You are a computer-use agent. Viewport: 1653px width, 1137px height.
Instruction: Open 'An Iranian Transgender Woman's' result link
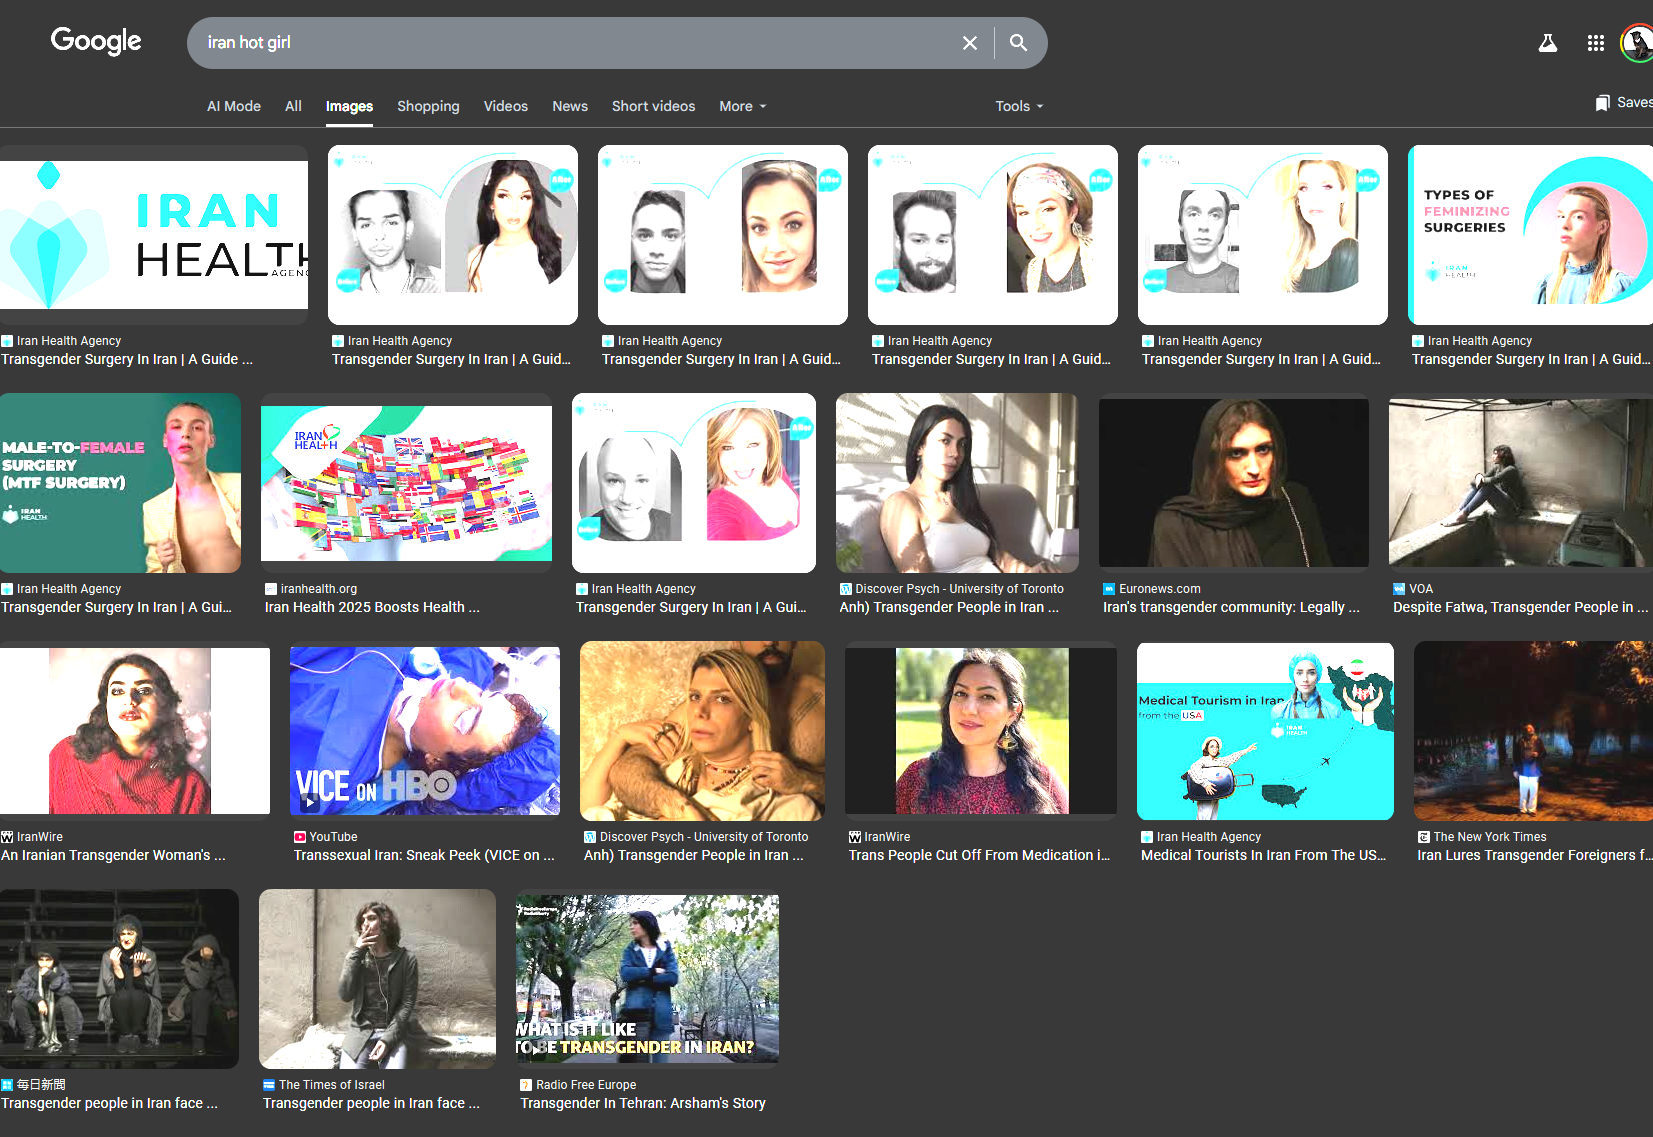coord(113,855)
